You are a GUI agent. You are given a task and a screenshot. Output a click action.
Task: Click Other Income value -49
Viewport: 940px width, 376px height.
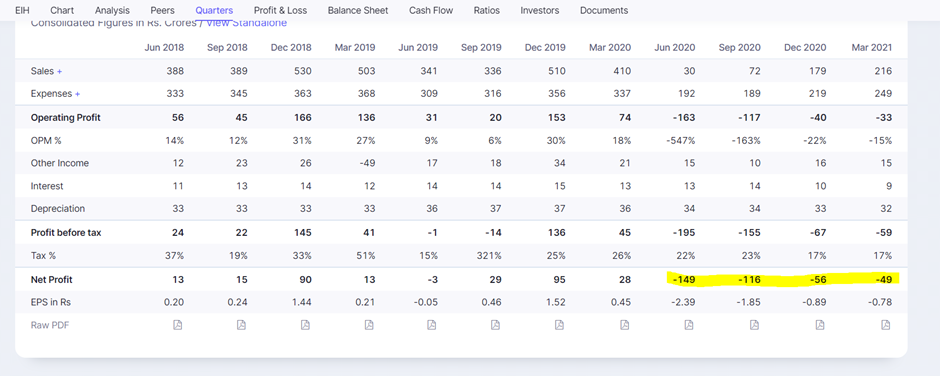(366, 163)
